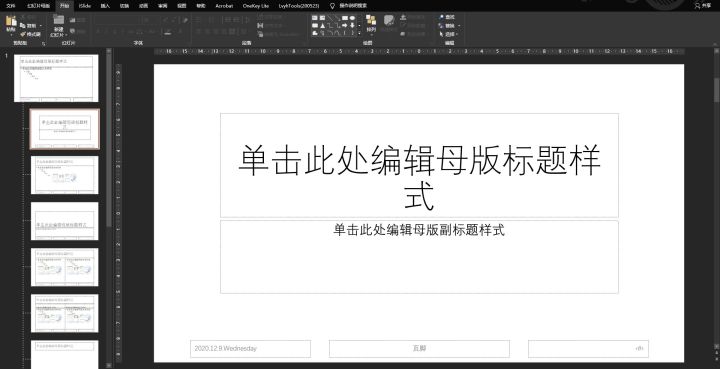Collapse the ribbon with the corner arrow
720x369 pixels.
tap(714, 43)
